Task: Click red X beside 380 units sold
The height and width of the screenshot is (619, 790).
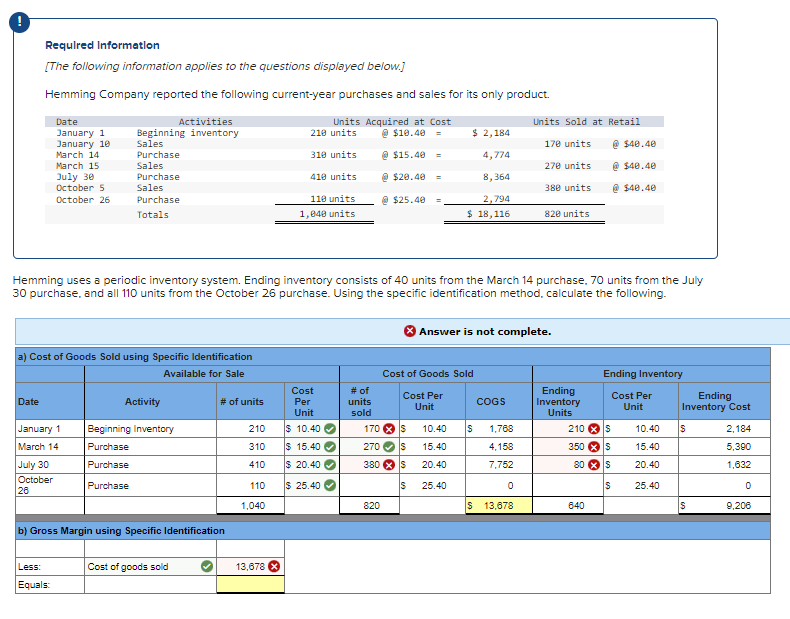Action: click(x=389, y=465)
